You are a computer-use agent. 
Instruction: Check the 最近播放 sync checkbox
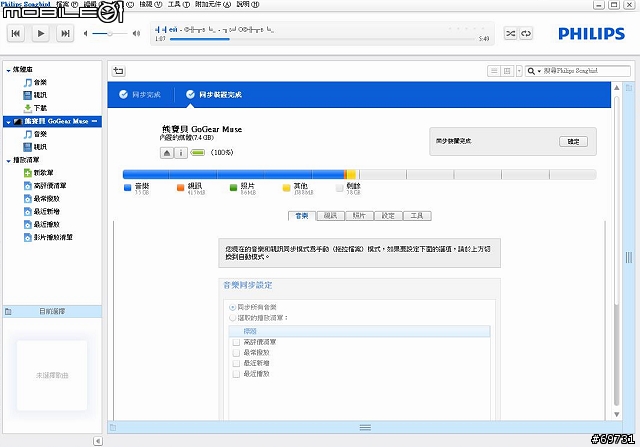pos(236,374)
